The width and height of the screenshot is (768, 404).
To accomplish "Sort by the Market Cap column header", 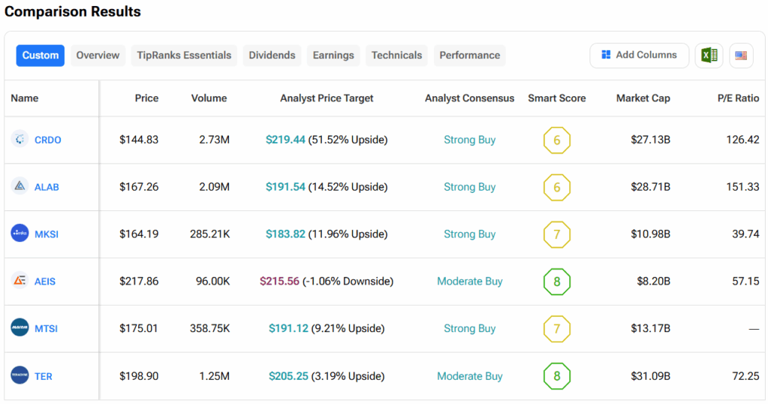I will (643, 98).
